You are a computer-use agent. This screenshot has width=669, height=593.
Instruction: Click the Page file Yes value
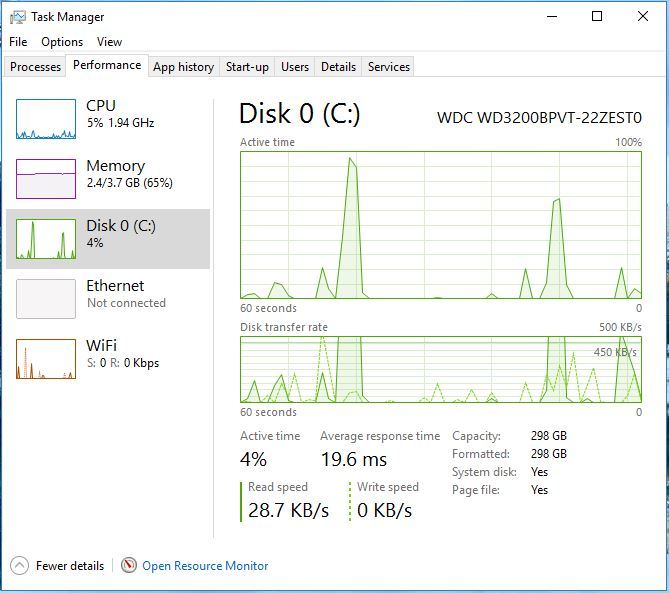tap(539, 490)
